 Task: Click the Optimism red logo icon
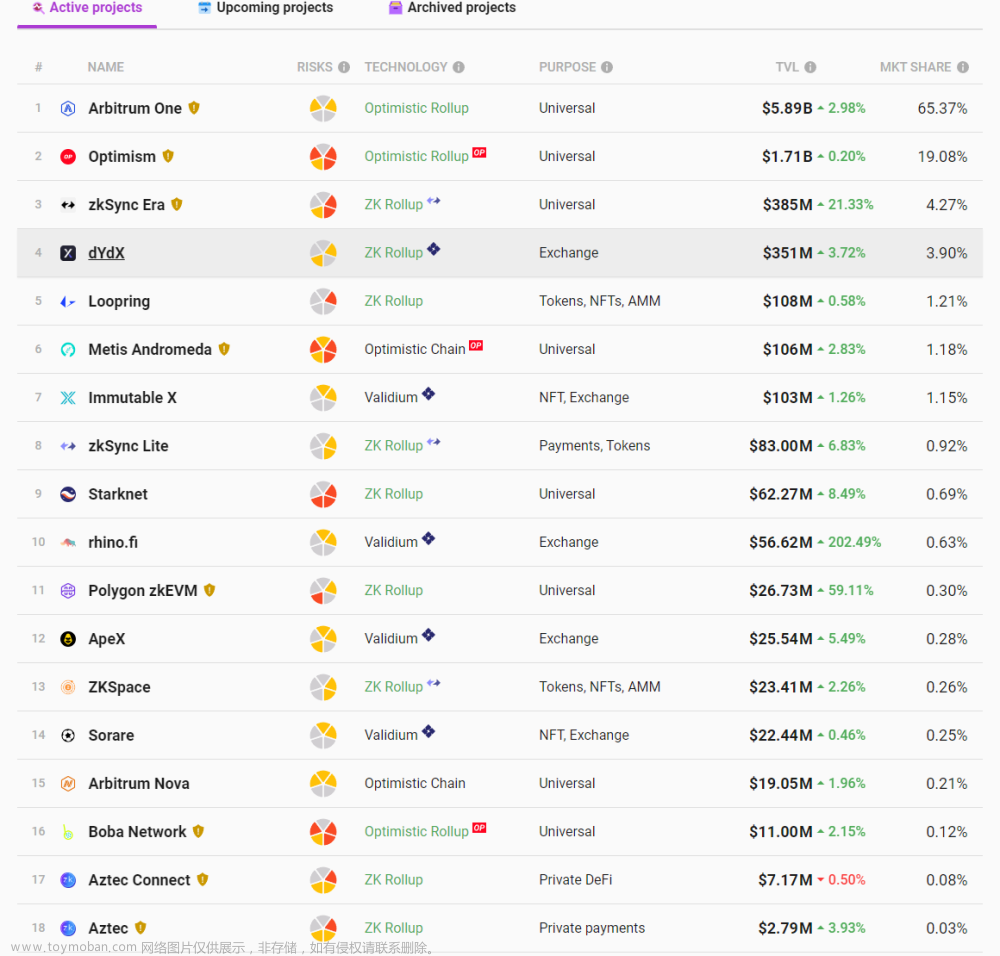[x=68, y=157]
